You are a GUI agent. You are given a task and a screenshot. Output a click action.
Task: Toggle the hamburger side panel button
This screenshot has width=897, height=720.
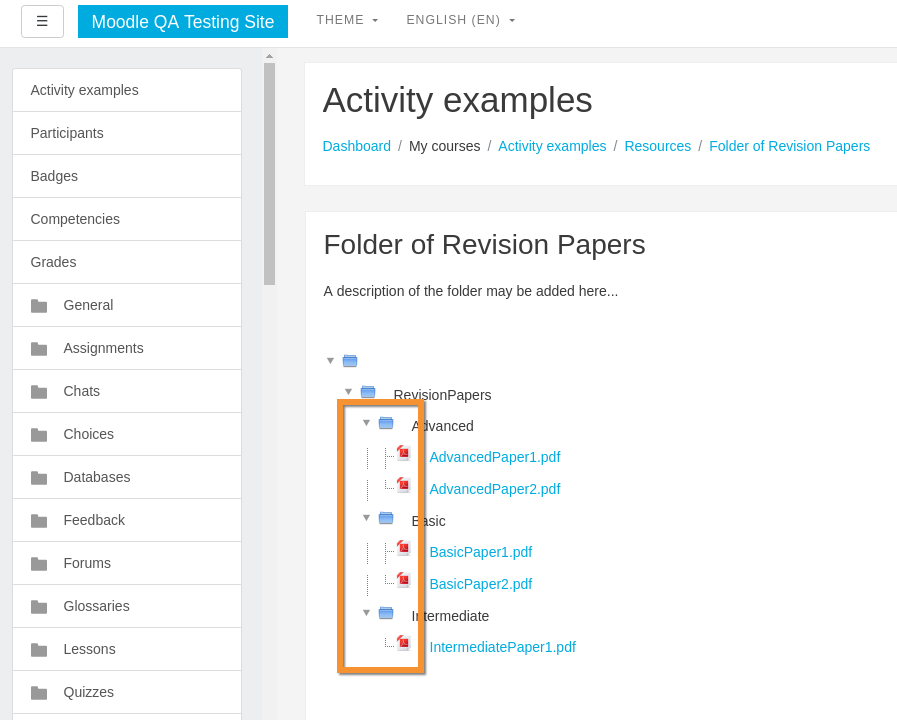[x=42, y=21]
